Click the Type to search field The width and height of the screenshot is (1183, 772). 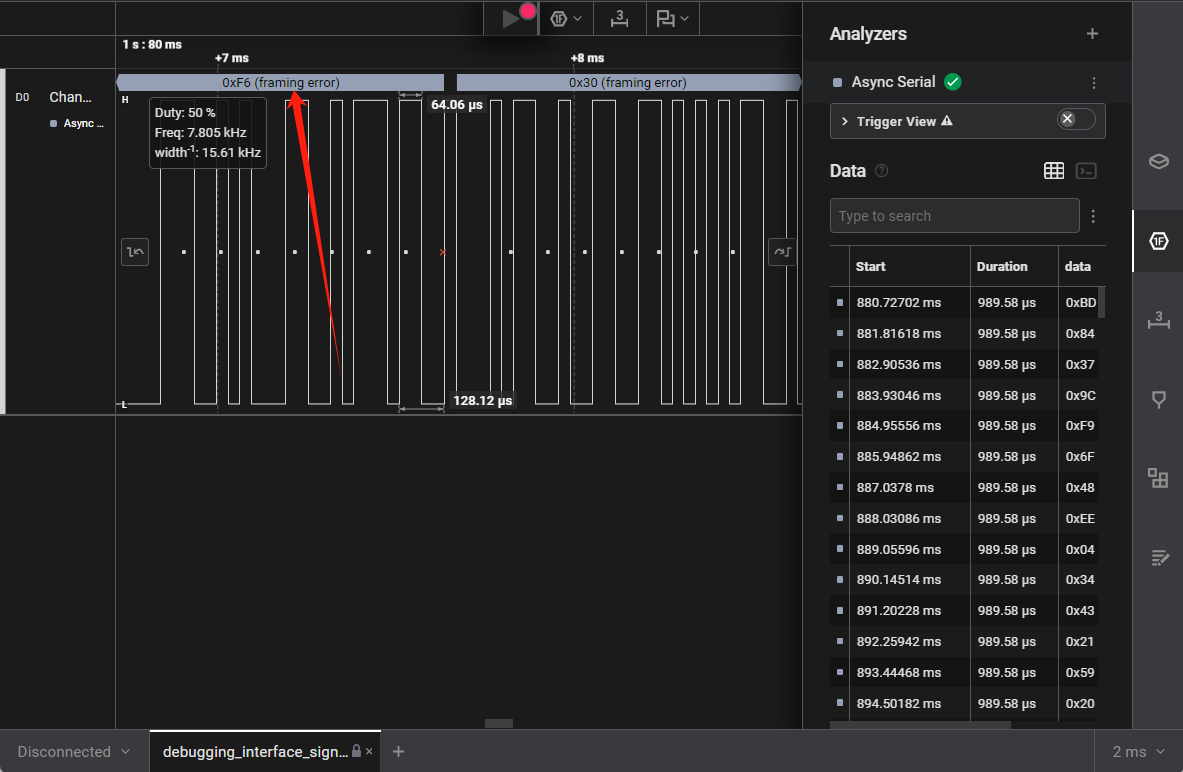[x=954, y=216]
